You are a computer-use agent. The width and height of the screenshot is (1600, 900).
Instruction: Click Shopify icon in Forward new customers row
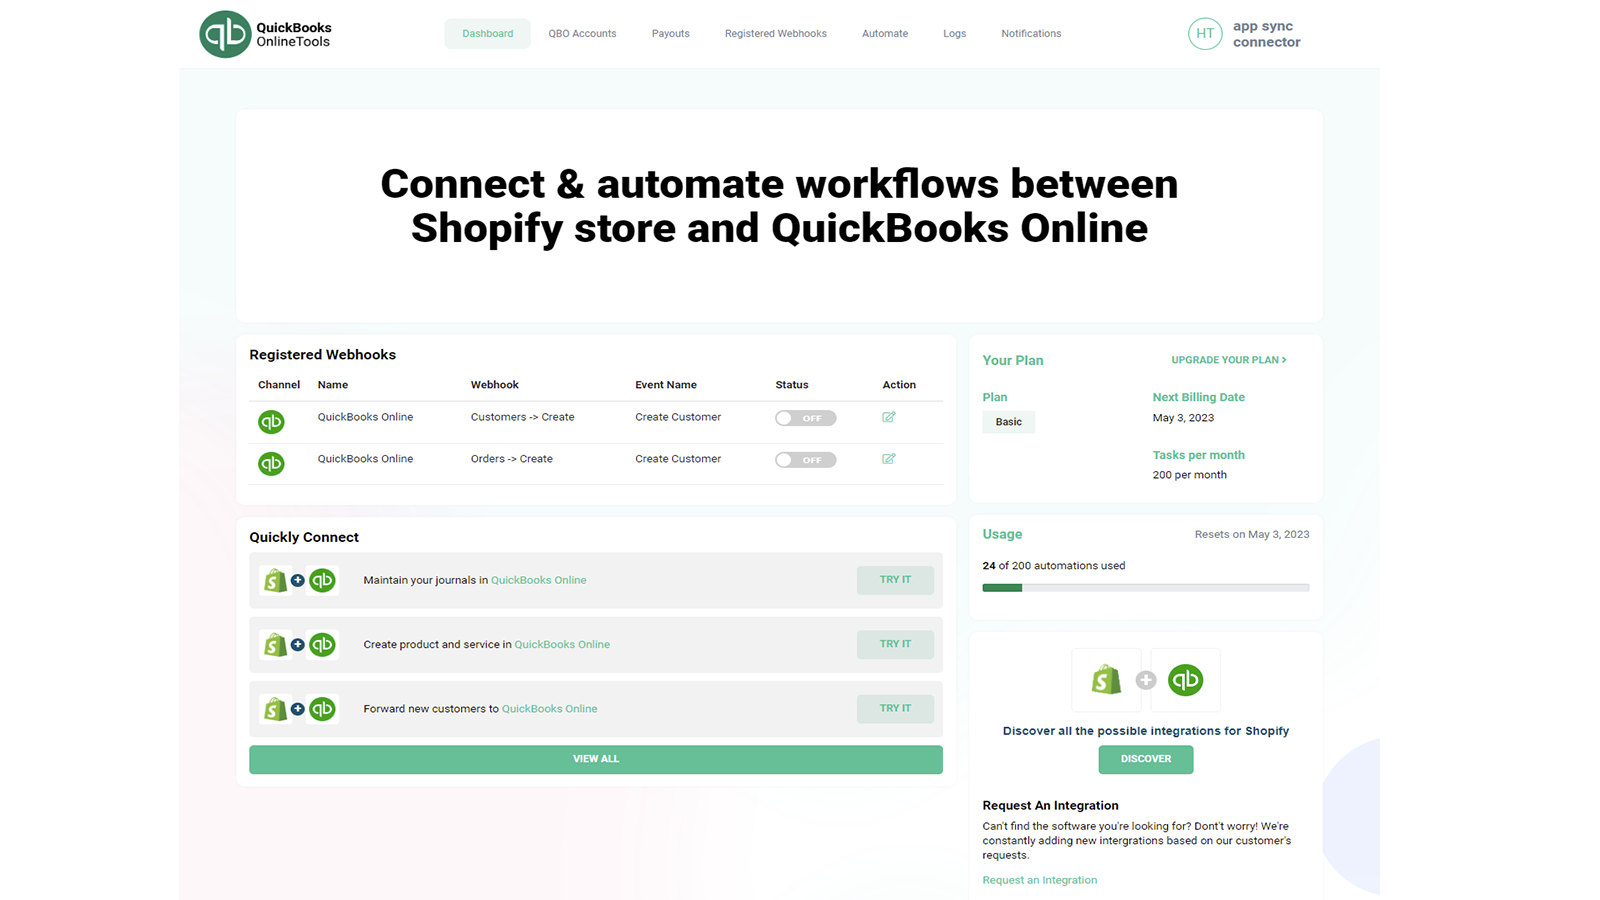[x=275, y=709]
